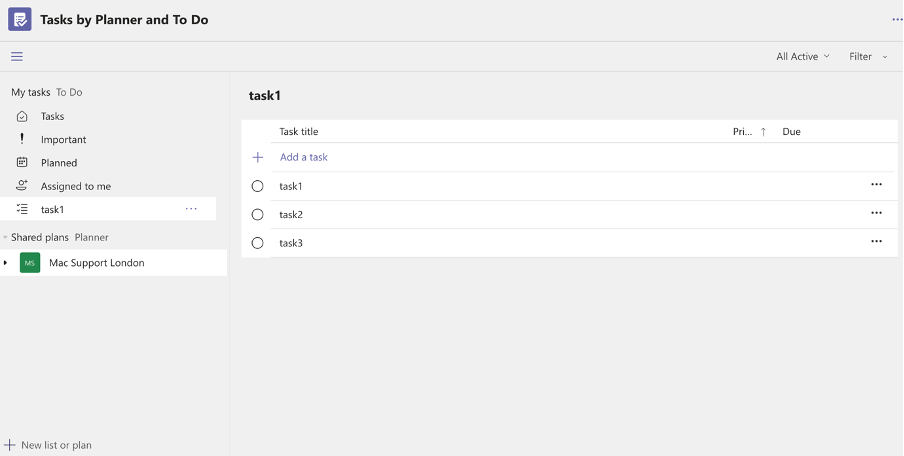Mark task3 as complete
The height and width of the screenshot is (456, 904).
(258, 242)
